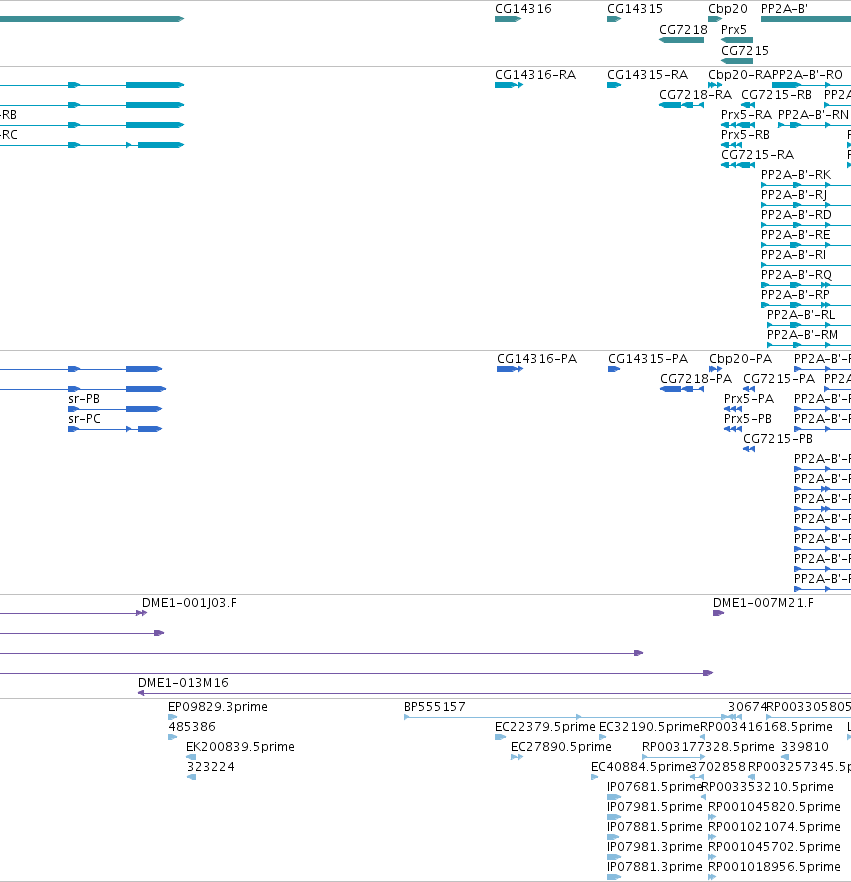Viewport: 851px width, 882px height.
Task: Open the PP2A-B'-RE transcript
Action: point(805,245)
